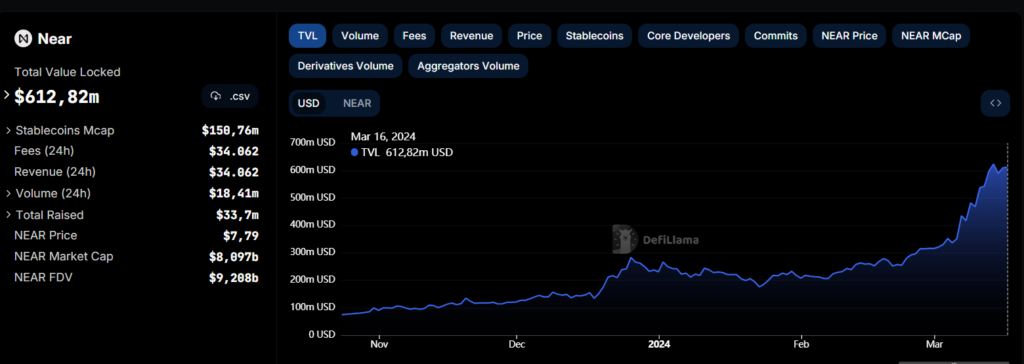Click the Derivatives Volume button
1024x364 pixels.
(345, 66)
